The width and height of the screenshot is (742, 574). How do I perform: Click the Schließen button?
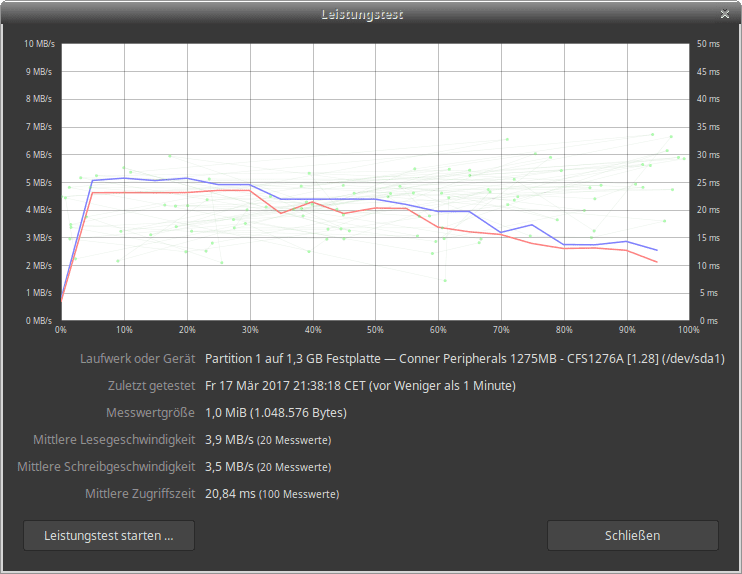tap(633, 536)
